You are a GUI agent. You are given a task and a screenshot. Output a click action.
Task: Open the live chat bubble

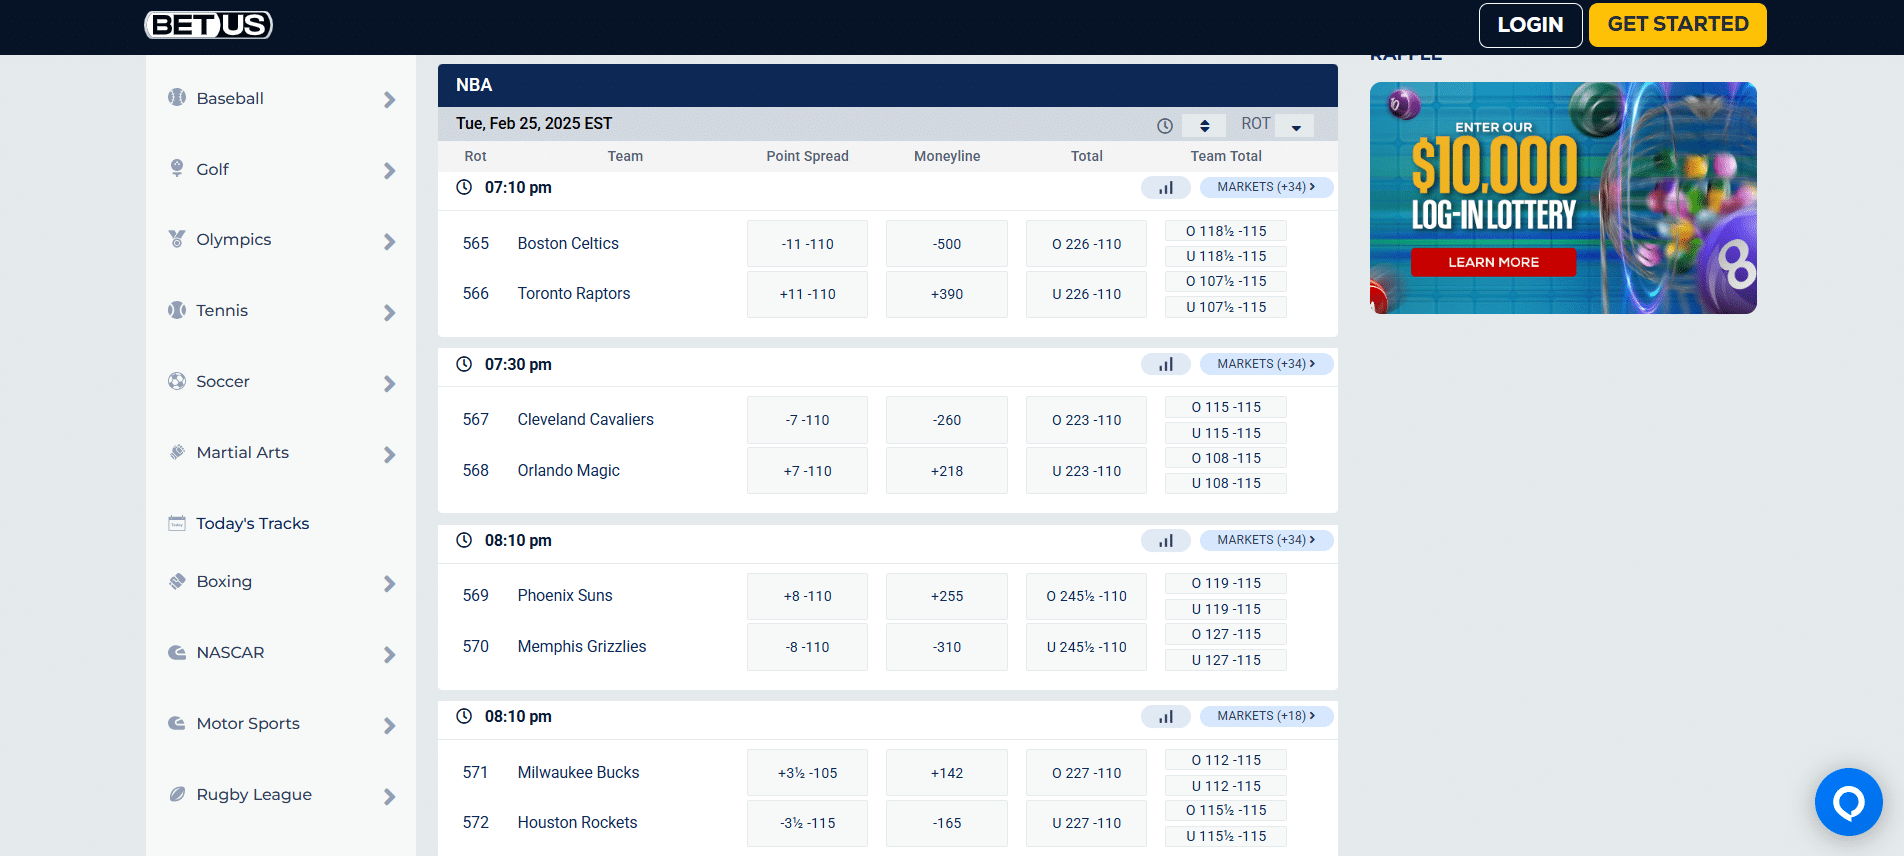[1848, 802]
